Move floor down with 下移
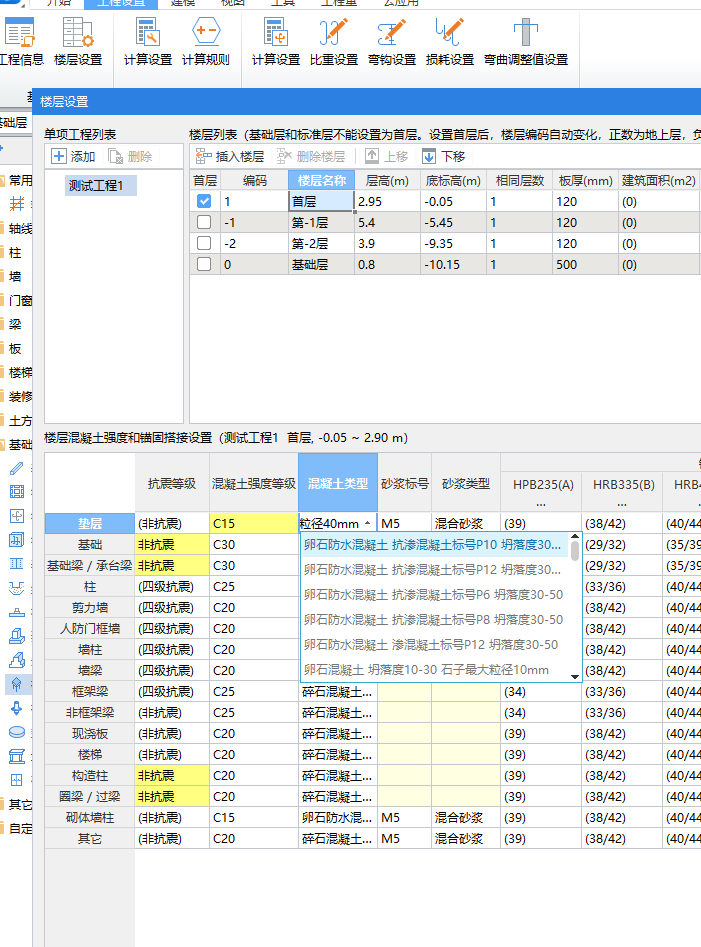 tap(443, 156)
